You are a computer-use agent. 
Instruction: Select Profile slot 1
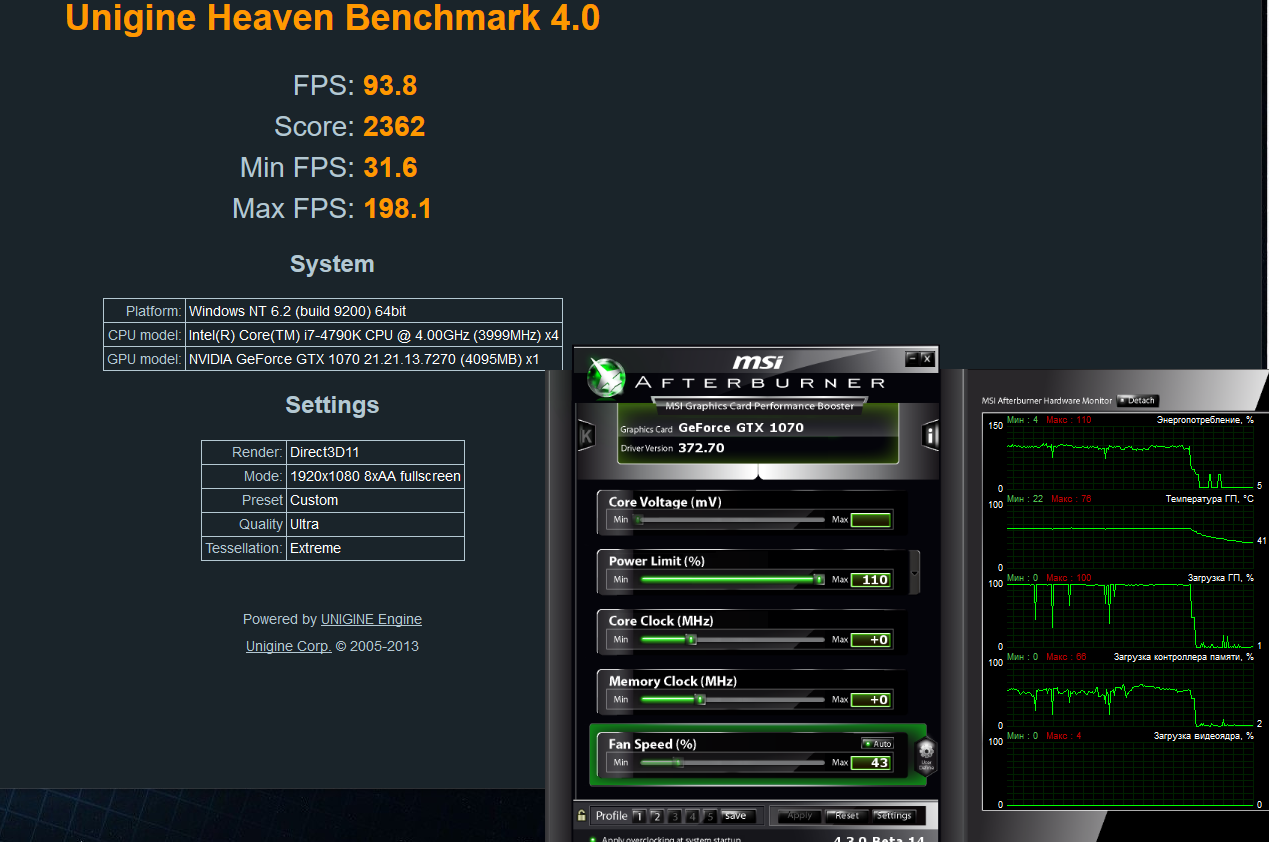639,816
